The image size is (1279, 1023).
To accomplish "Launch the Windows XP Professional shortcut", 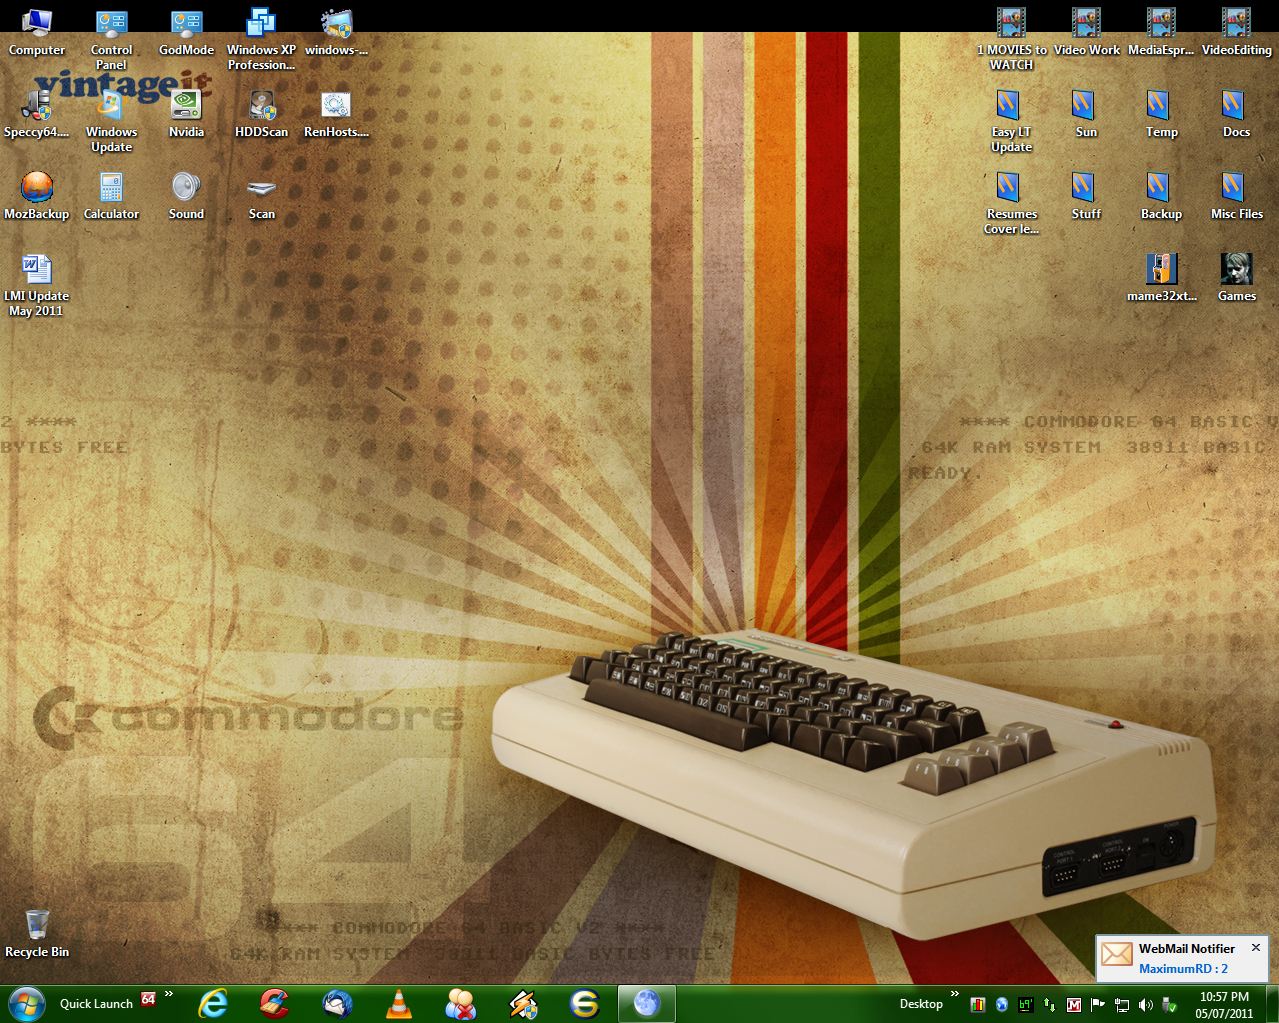I will tap(261, 40).
